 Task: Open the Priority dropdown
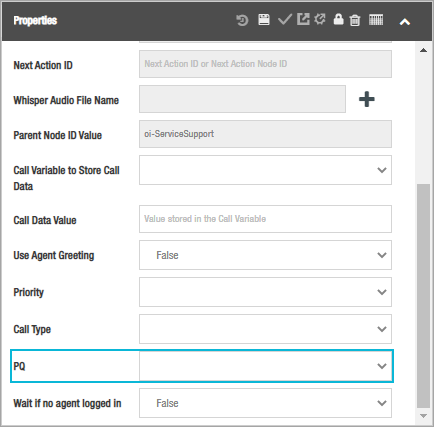(x=265, y=292)
